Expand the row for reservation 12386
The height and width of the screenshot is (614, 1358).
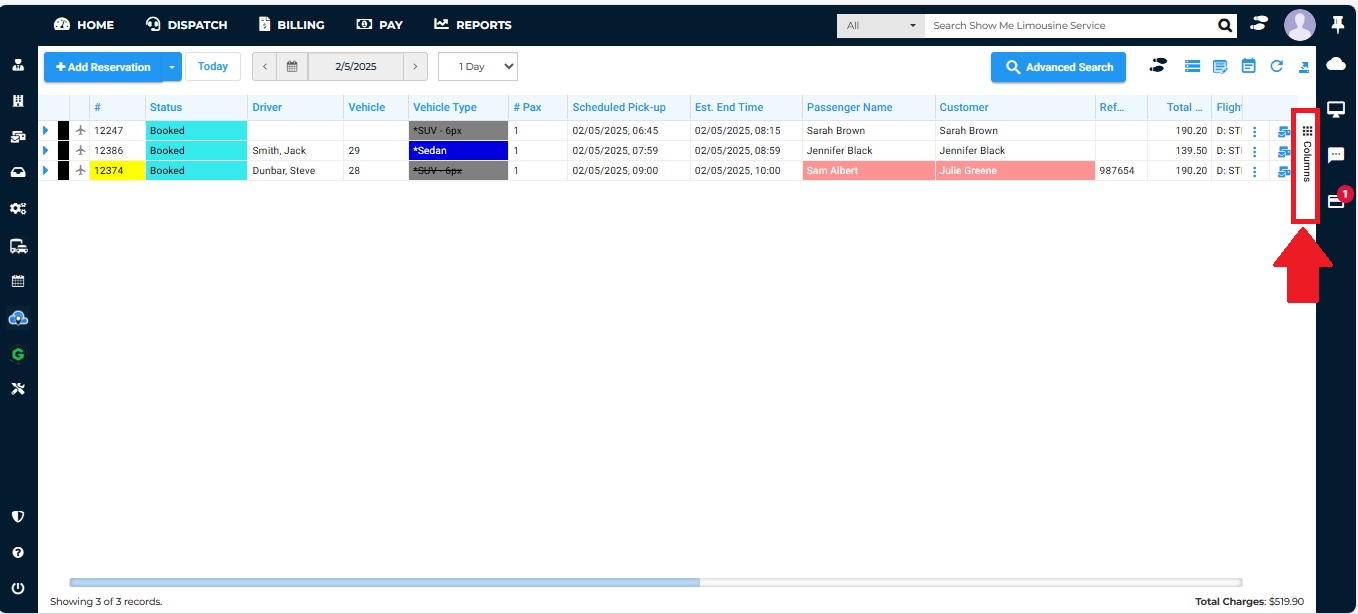point(45,151)
